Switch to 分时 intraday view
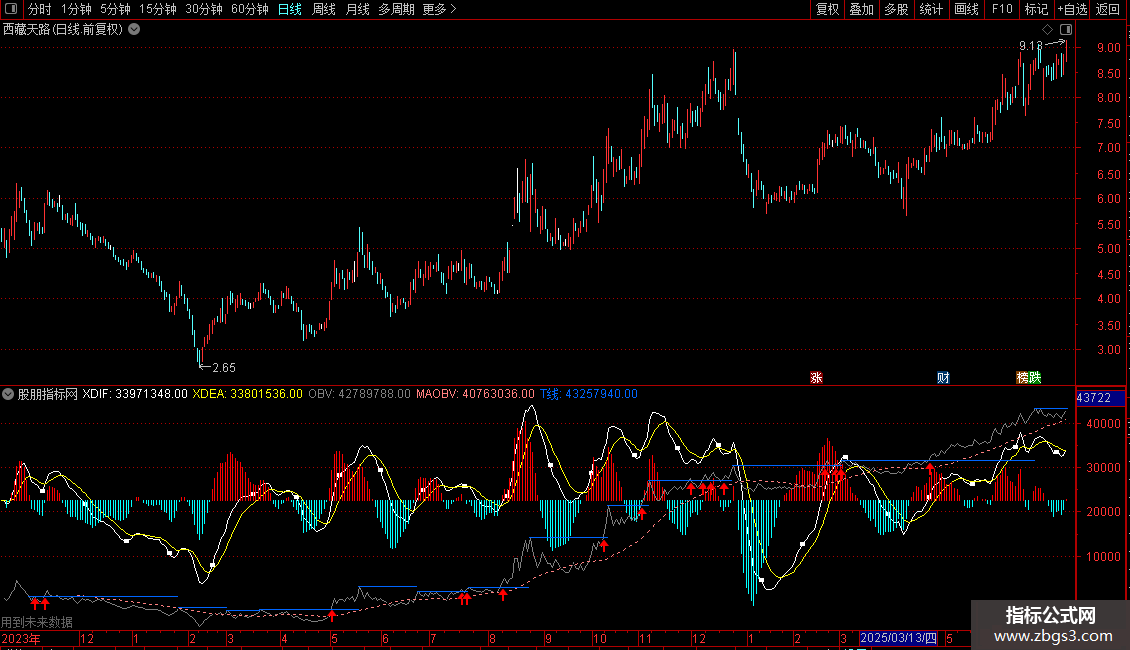1130x650 pixels. (x=40, y=9)
